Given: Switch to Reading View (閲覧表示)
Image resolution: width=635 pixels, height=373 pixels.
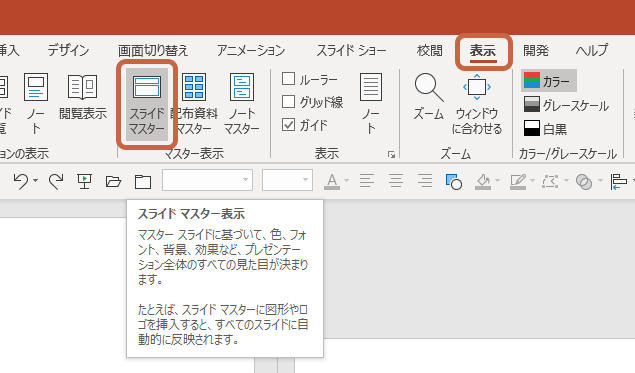Looking at the screenshot, I should tap(83, 97).
